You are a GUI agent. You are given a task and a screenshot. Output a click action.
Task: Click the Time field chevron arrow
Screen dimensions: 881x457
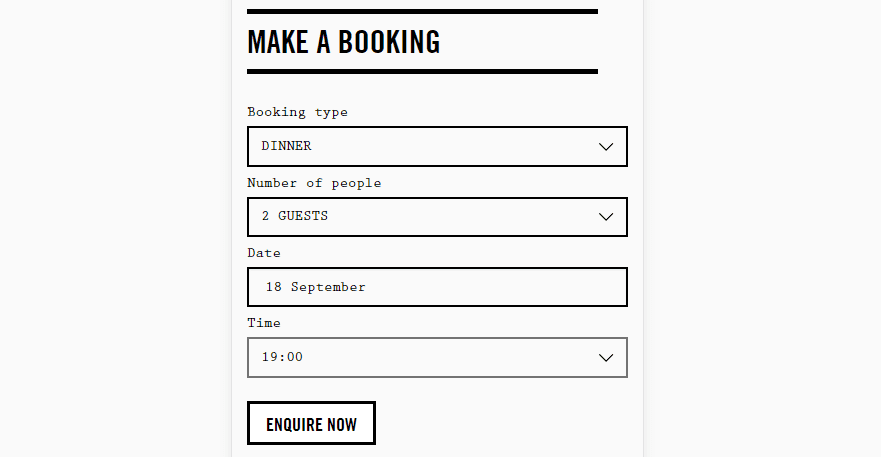coord(605,358)
